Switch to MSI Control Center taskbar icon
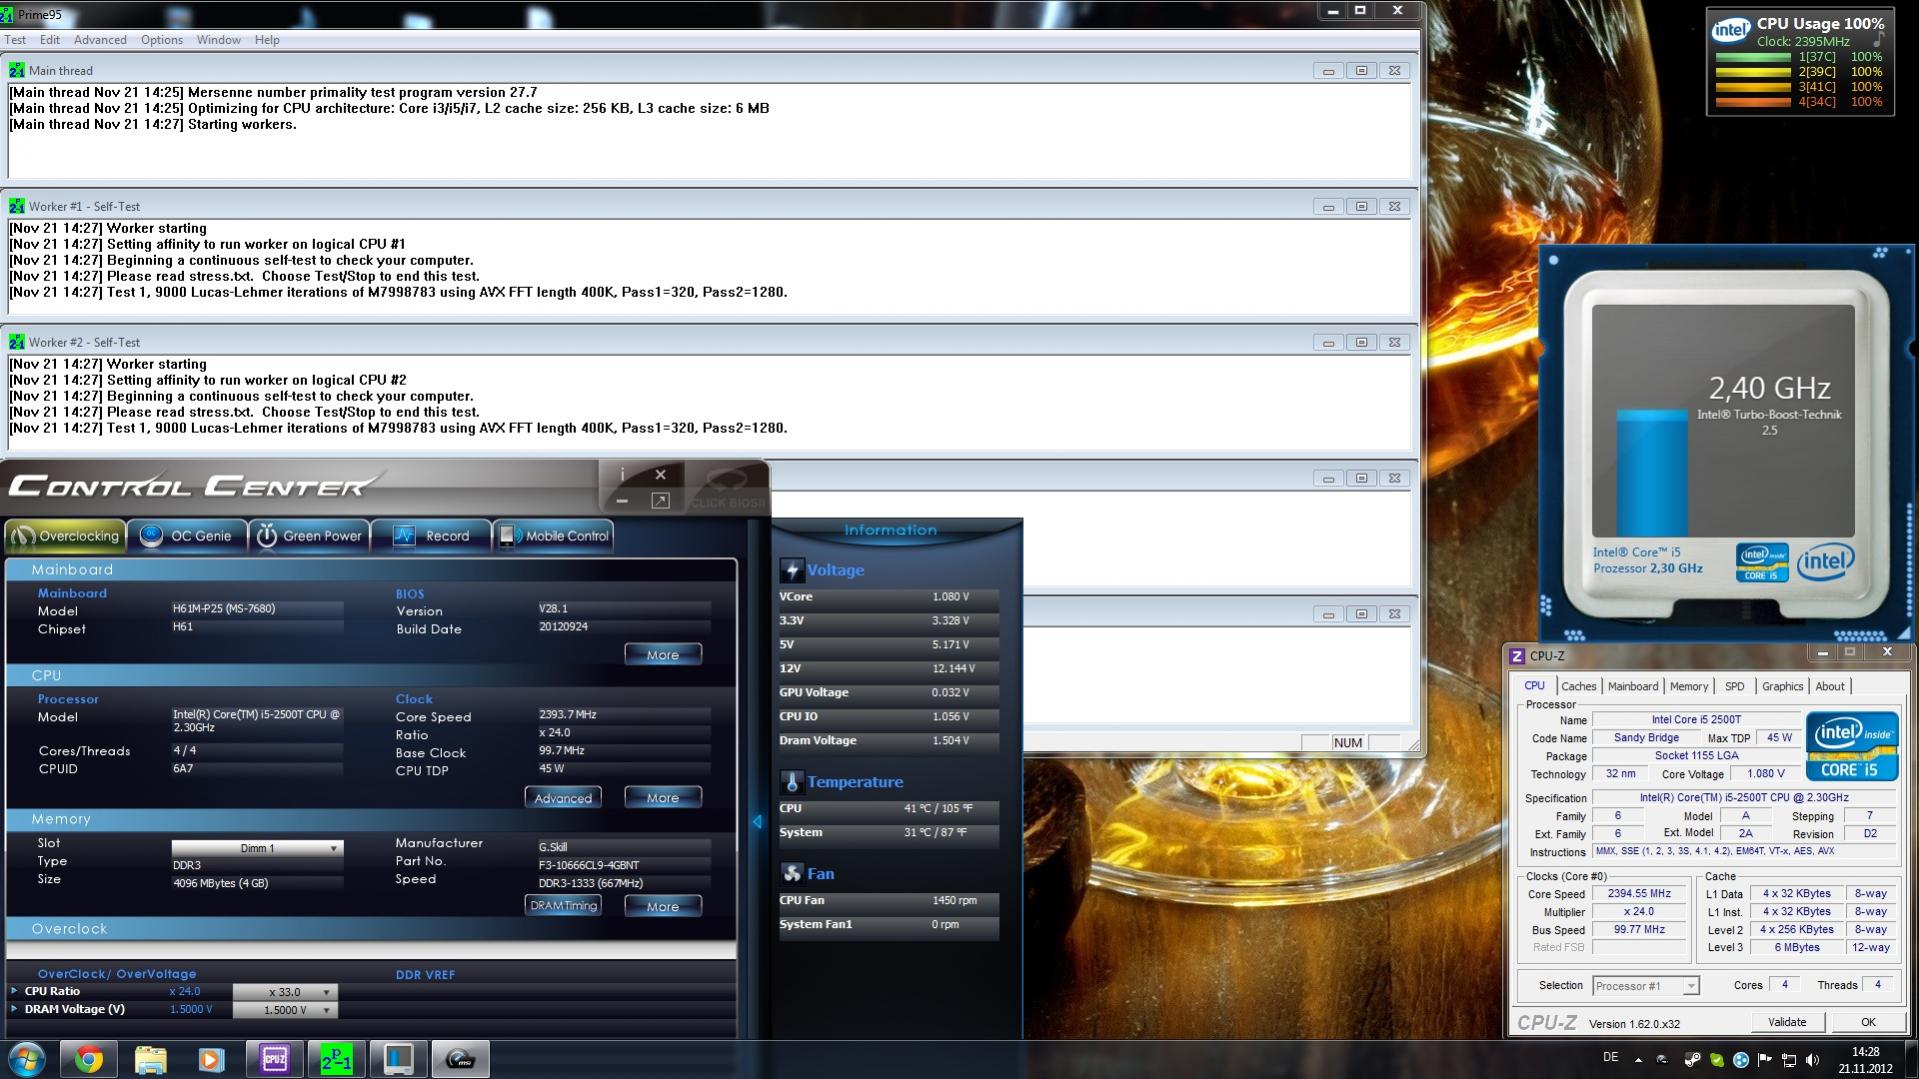This screenshot has height=1079, width=1919. 460,1059
